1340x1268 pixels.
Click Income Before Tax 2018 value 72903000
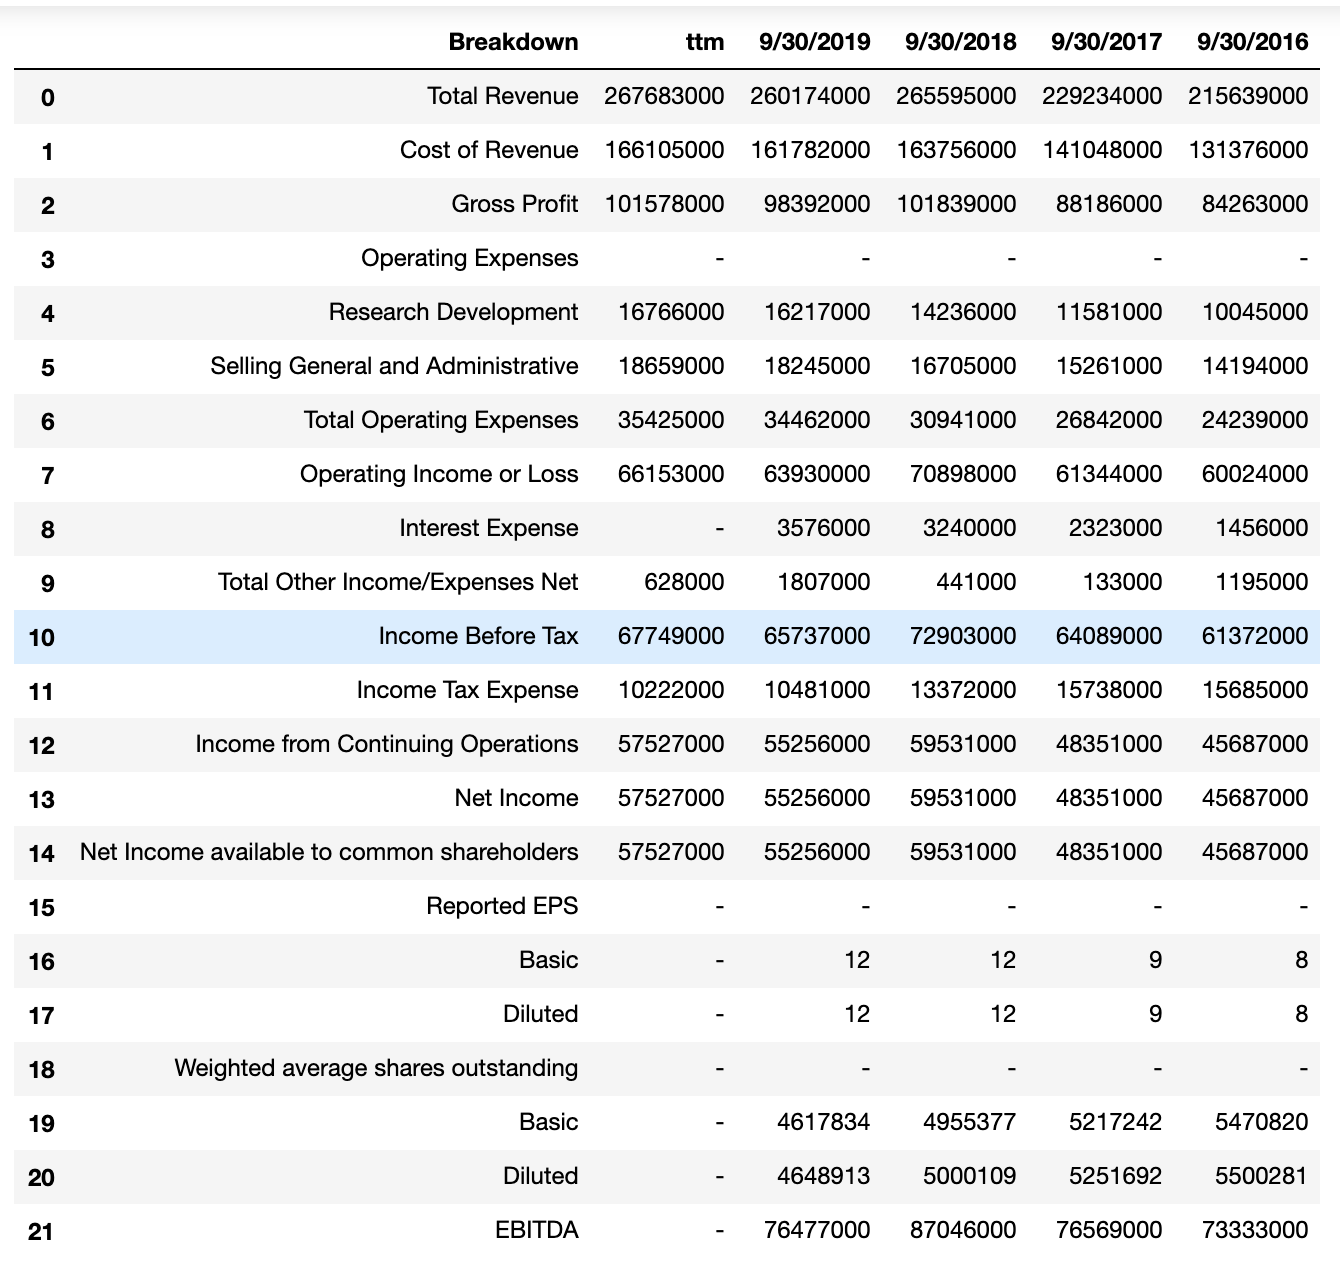(963, 636)
